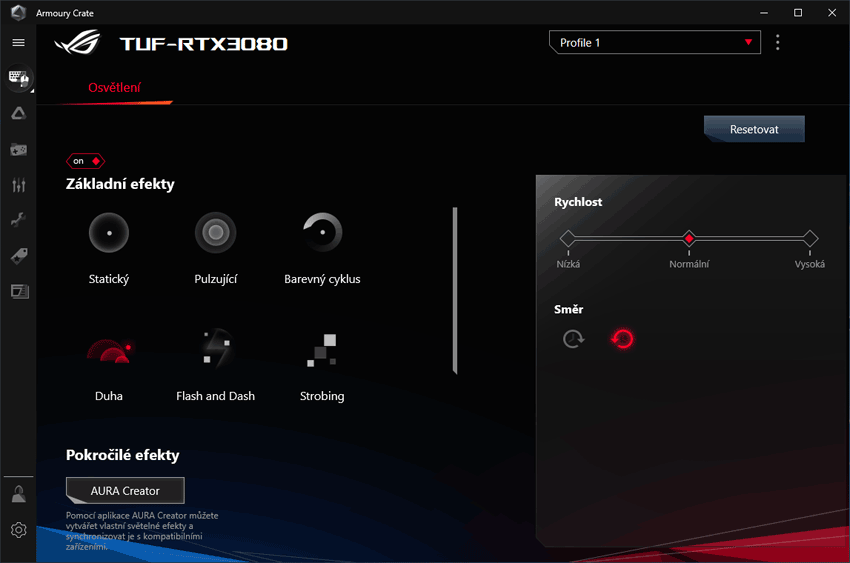
Task: Open News panel icon in sidebar
Action: tap(20, 292)
